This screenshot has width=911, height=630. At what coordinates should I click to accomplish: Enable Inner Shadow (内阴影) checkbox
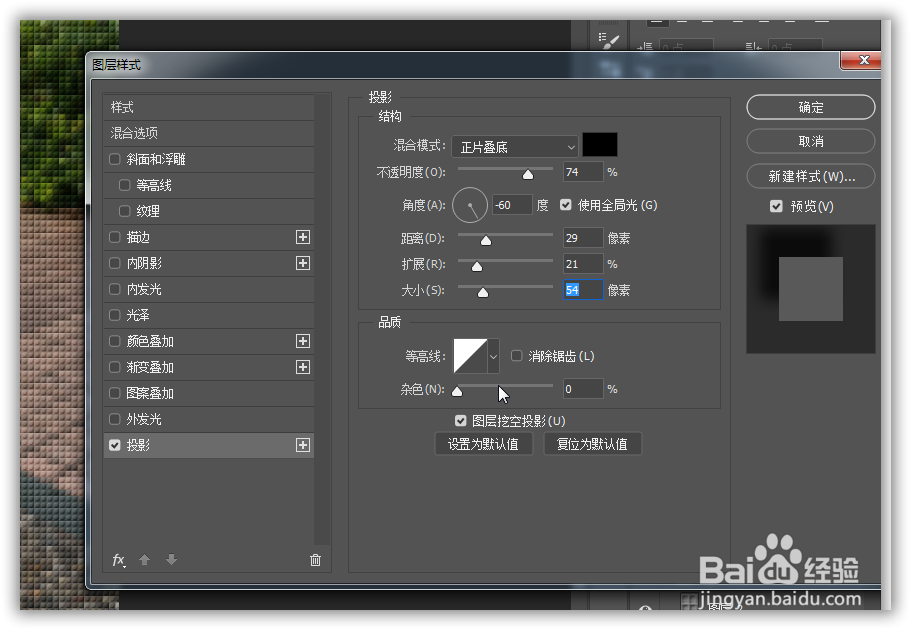tap(114, 263)
